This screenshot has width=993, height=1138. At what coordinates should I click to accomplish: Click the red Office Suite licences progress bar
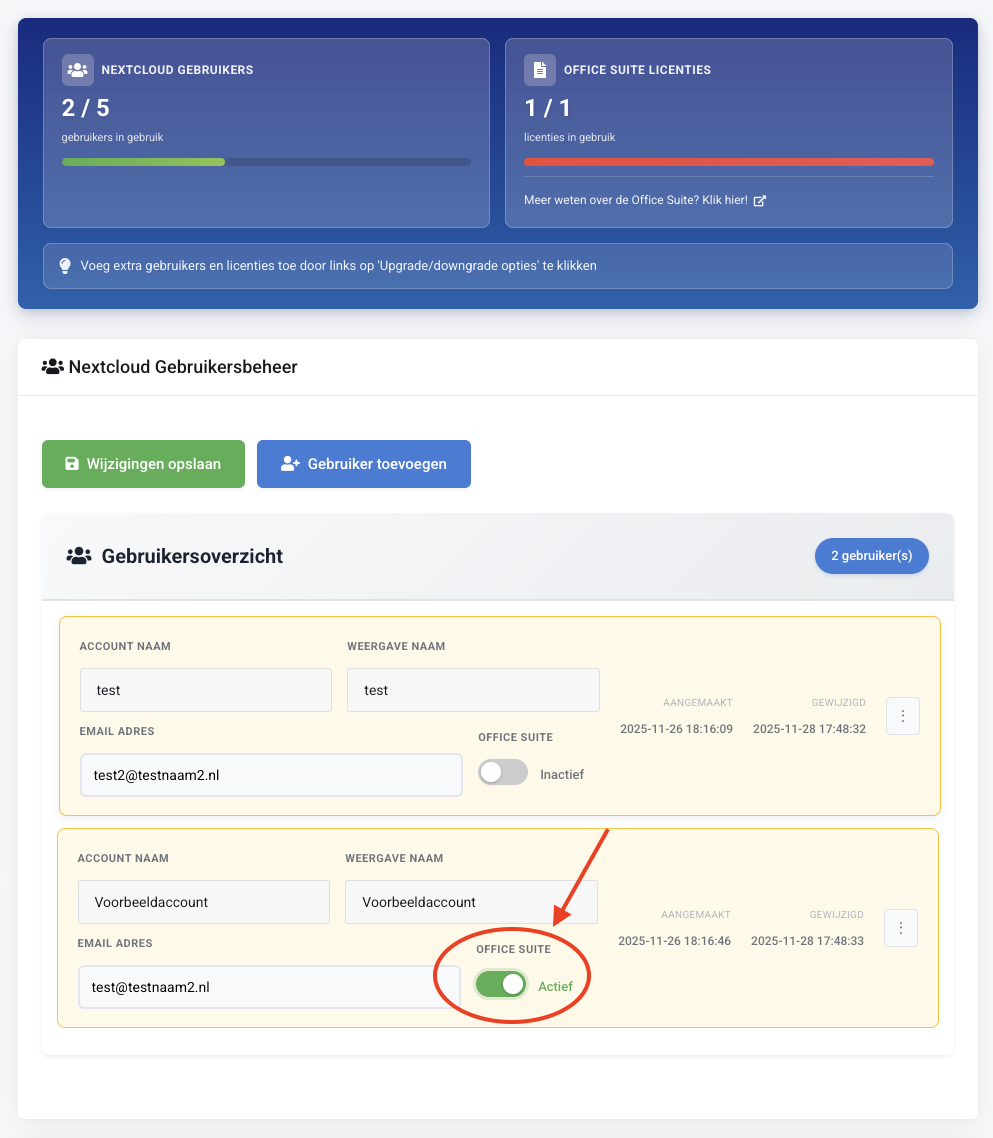pos(729,162)
